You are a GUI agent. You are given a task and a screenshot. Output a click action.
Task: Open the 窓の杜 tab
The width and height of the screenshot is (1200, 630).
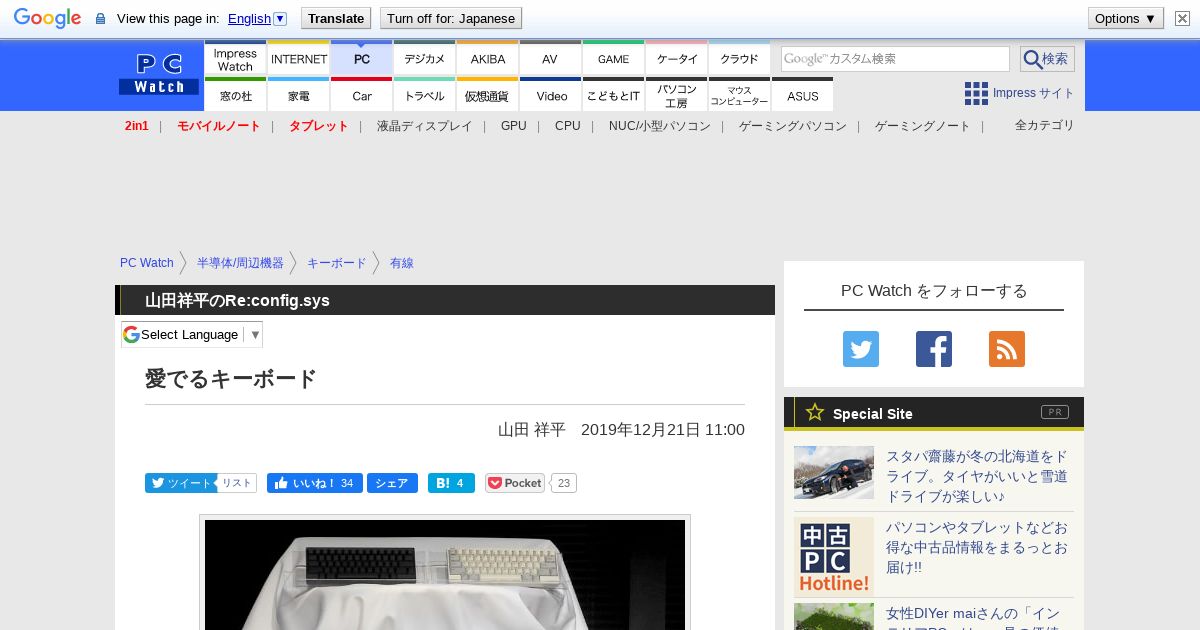coord(235,96)
